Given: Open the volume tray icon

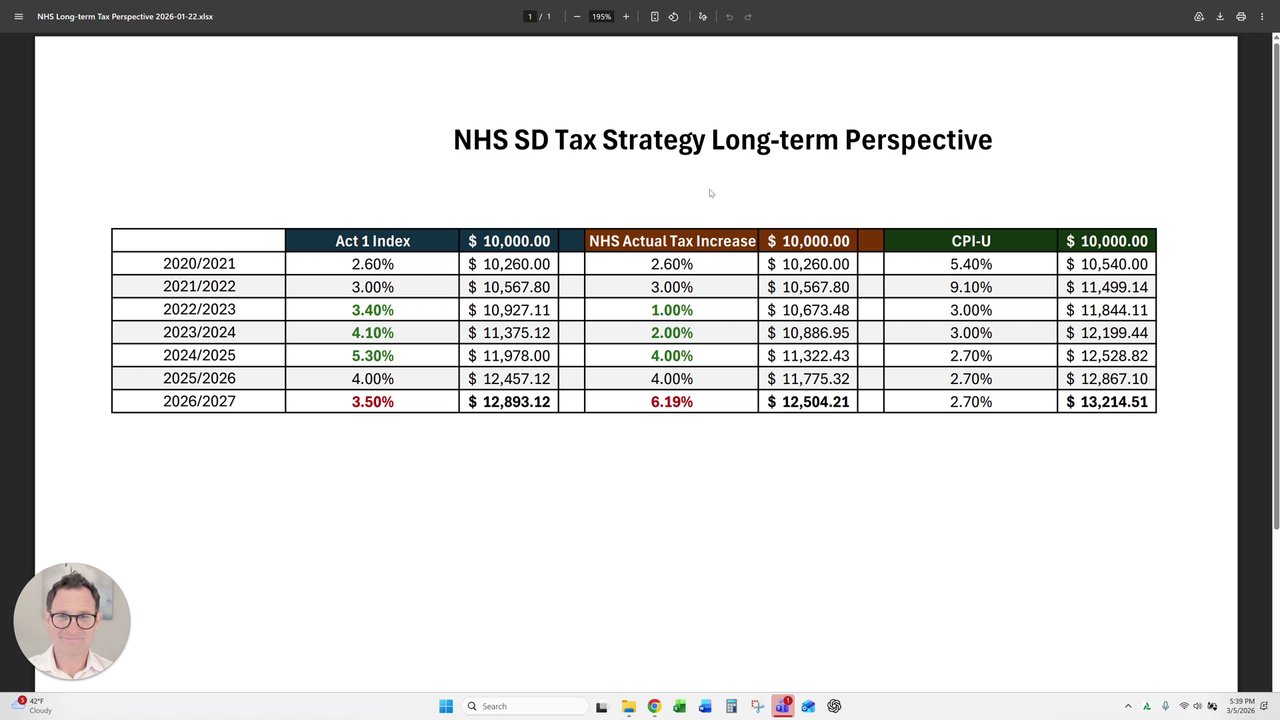Looking at the screenshot, I should point(1197,706).
